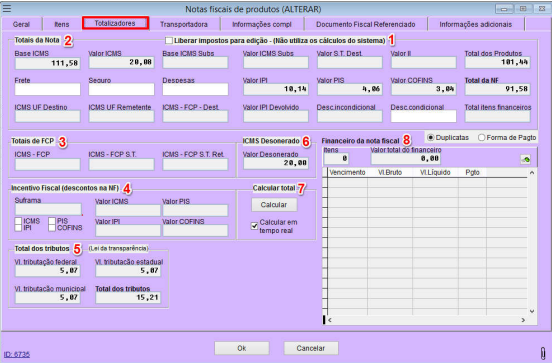
Task: Click the Cancelar button
Action: pos(311,348)
